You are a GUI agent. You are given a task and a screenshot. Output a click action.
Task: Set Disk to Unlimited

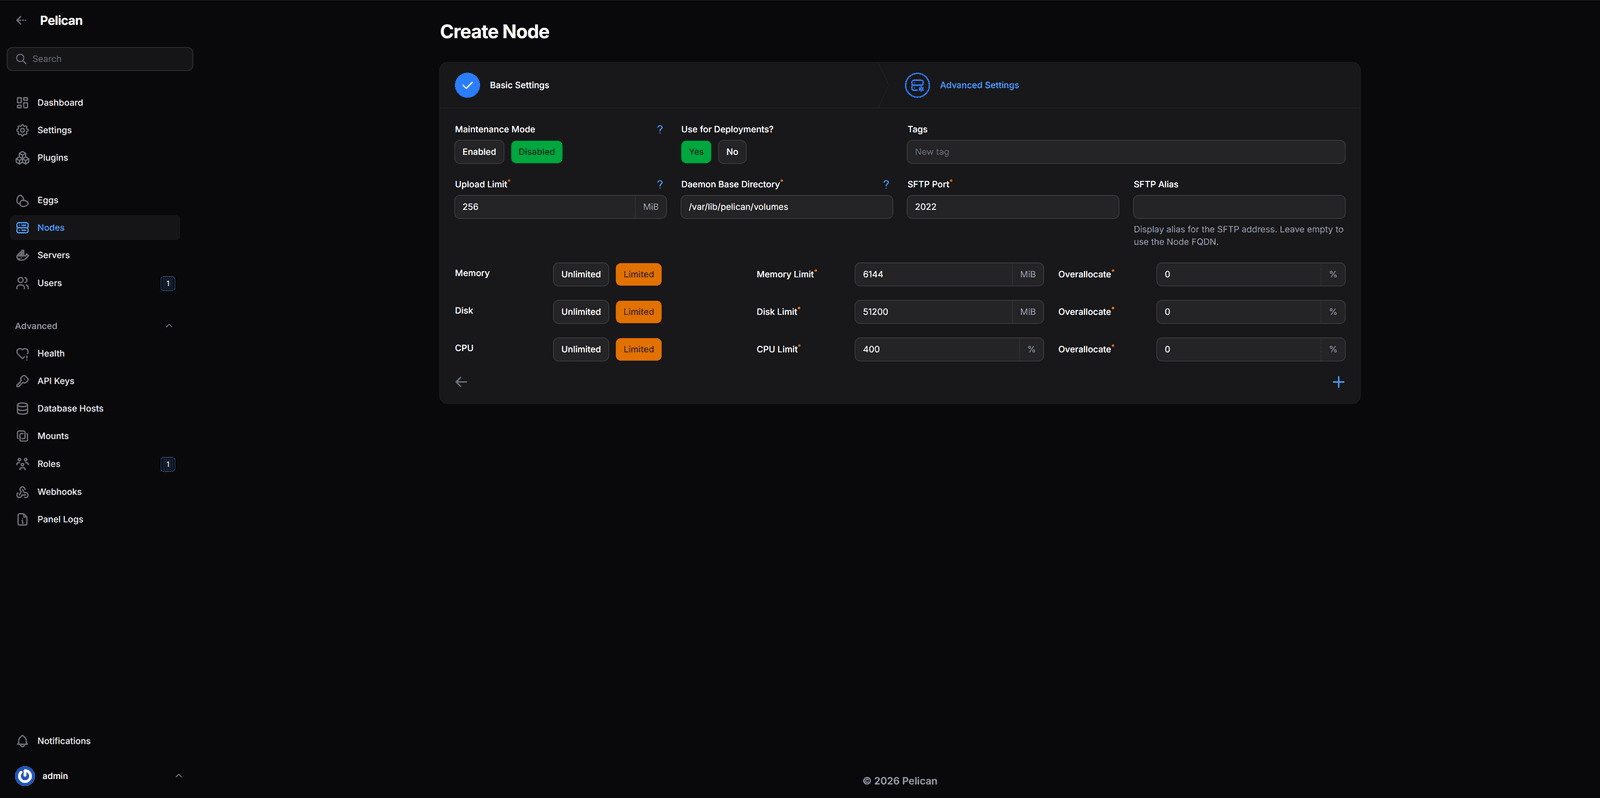(x=581, y=312)
